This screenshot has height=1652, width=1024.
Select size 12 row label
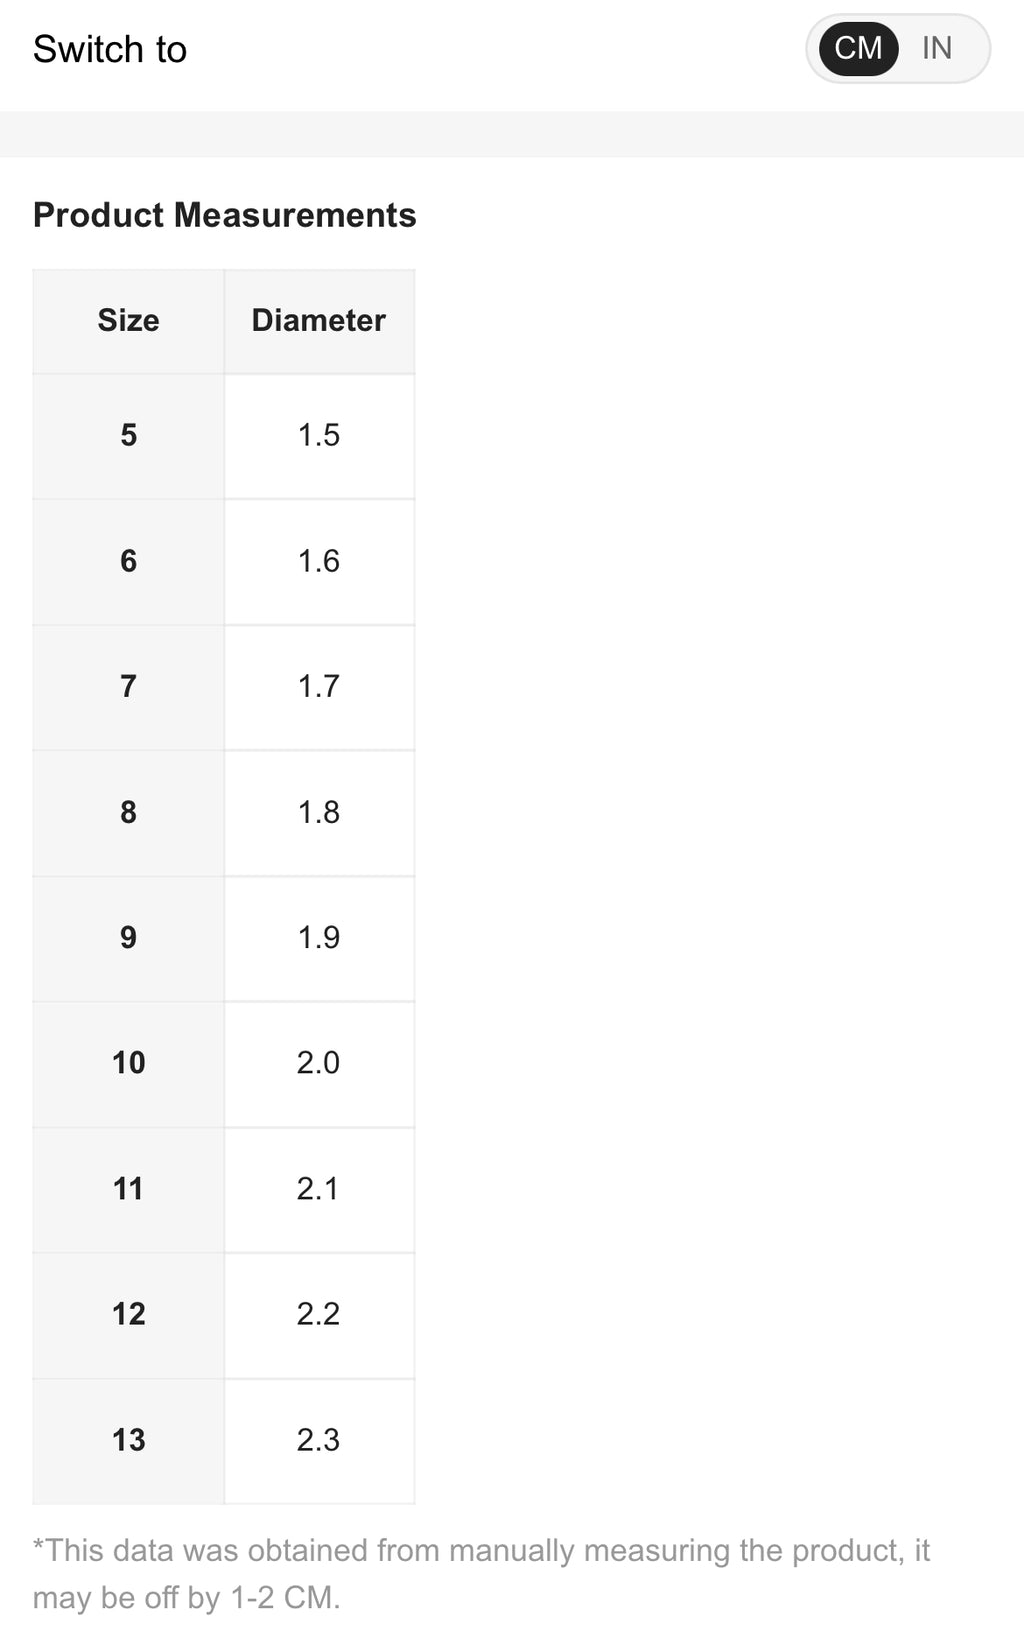[x=129, y=1315]
